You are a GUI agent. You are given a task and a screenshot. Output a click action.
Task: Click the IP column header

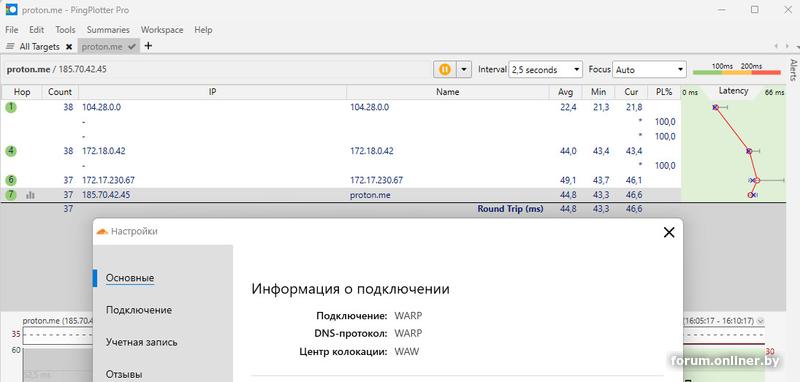pyautogui.click(x=212, y=92)
